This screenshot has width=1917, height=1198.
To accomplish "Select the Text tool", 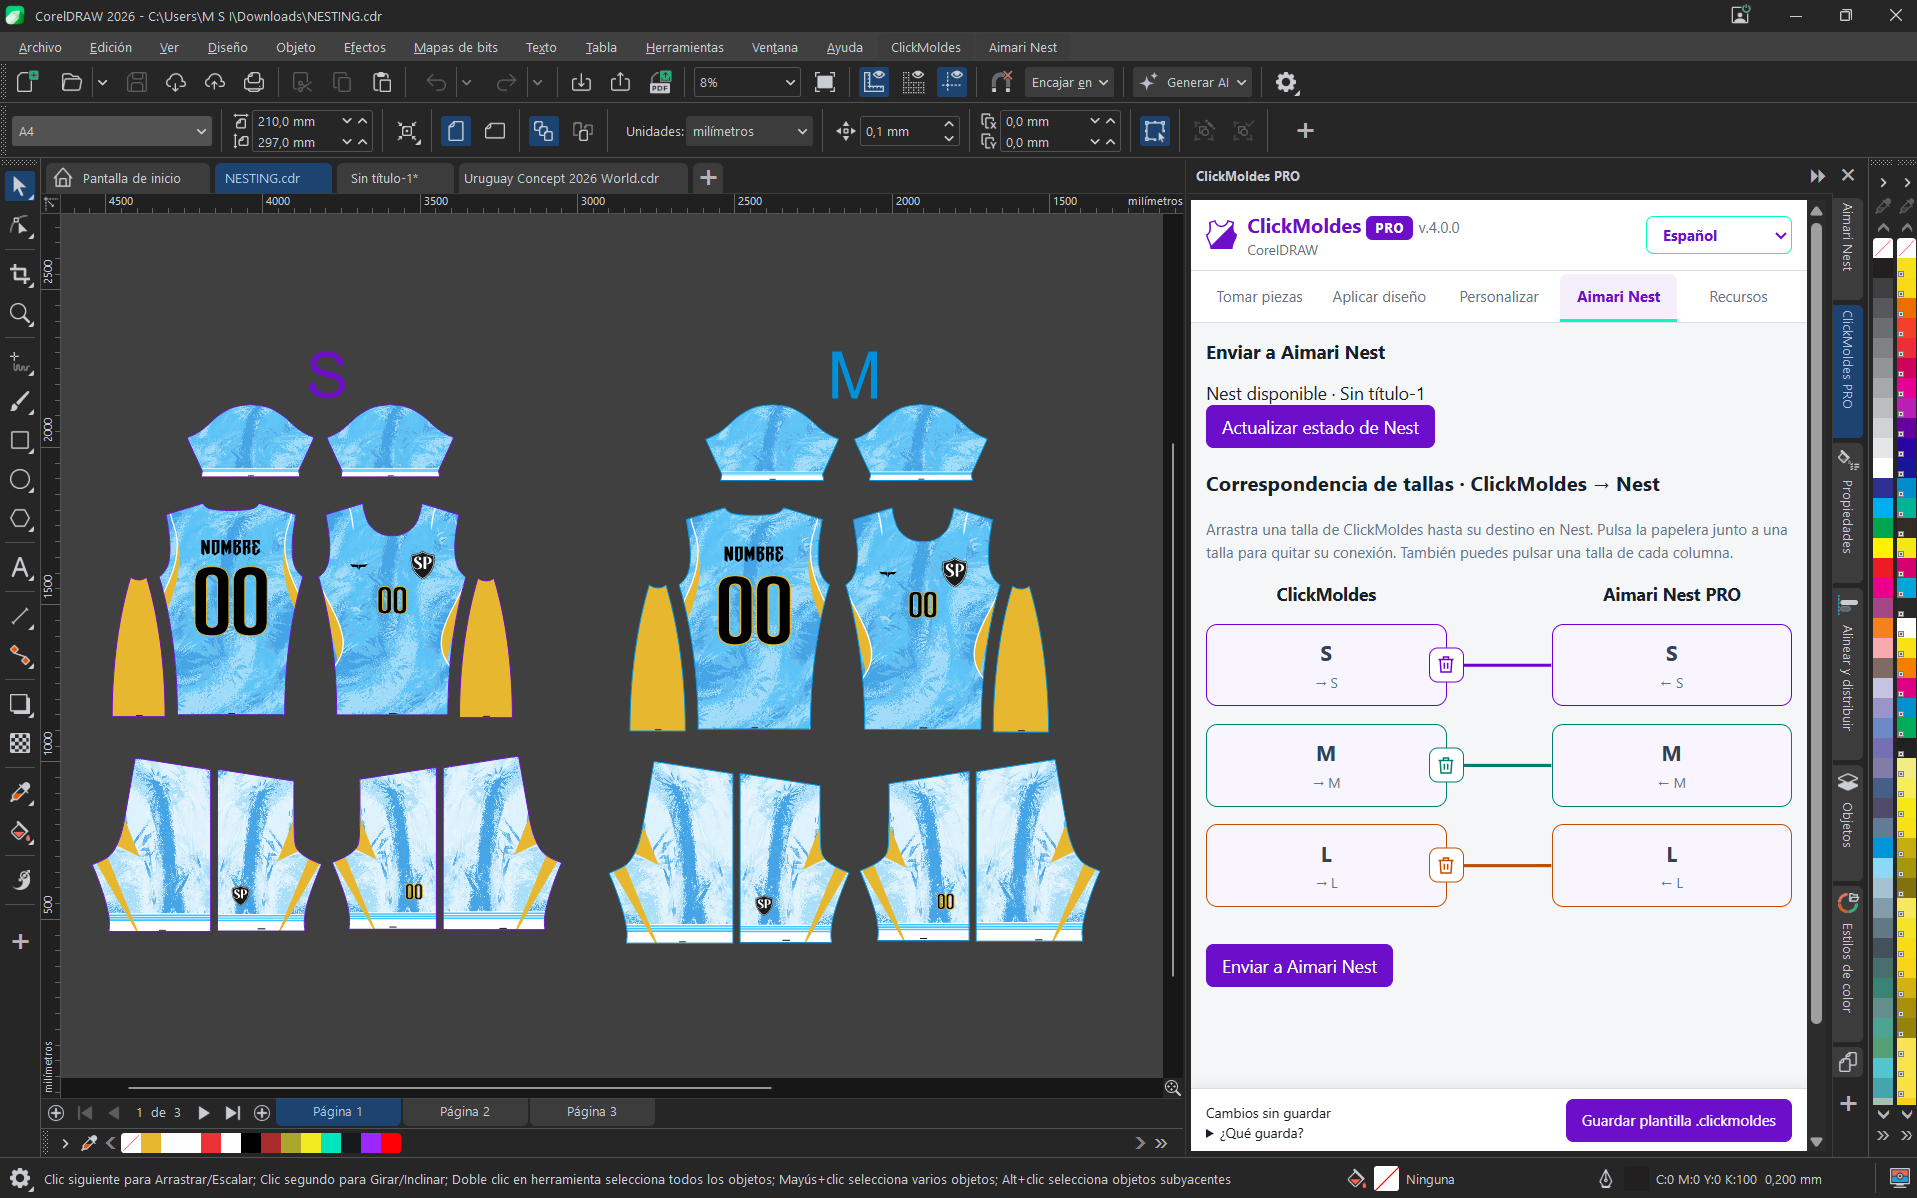I will coord(20,568).
